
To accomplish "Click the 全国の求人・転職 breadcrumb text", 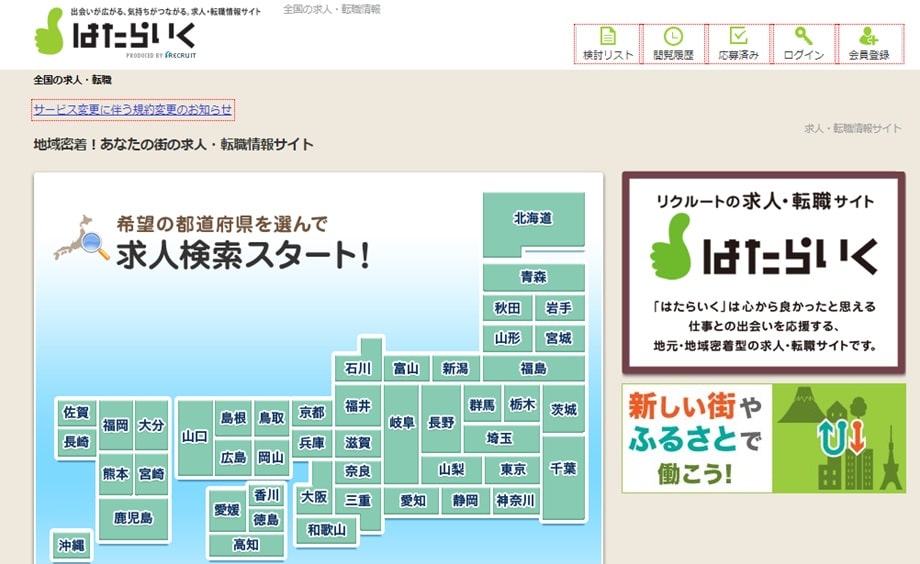I will click(x=72, y=80).
